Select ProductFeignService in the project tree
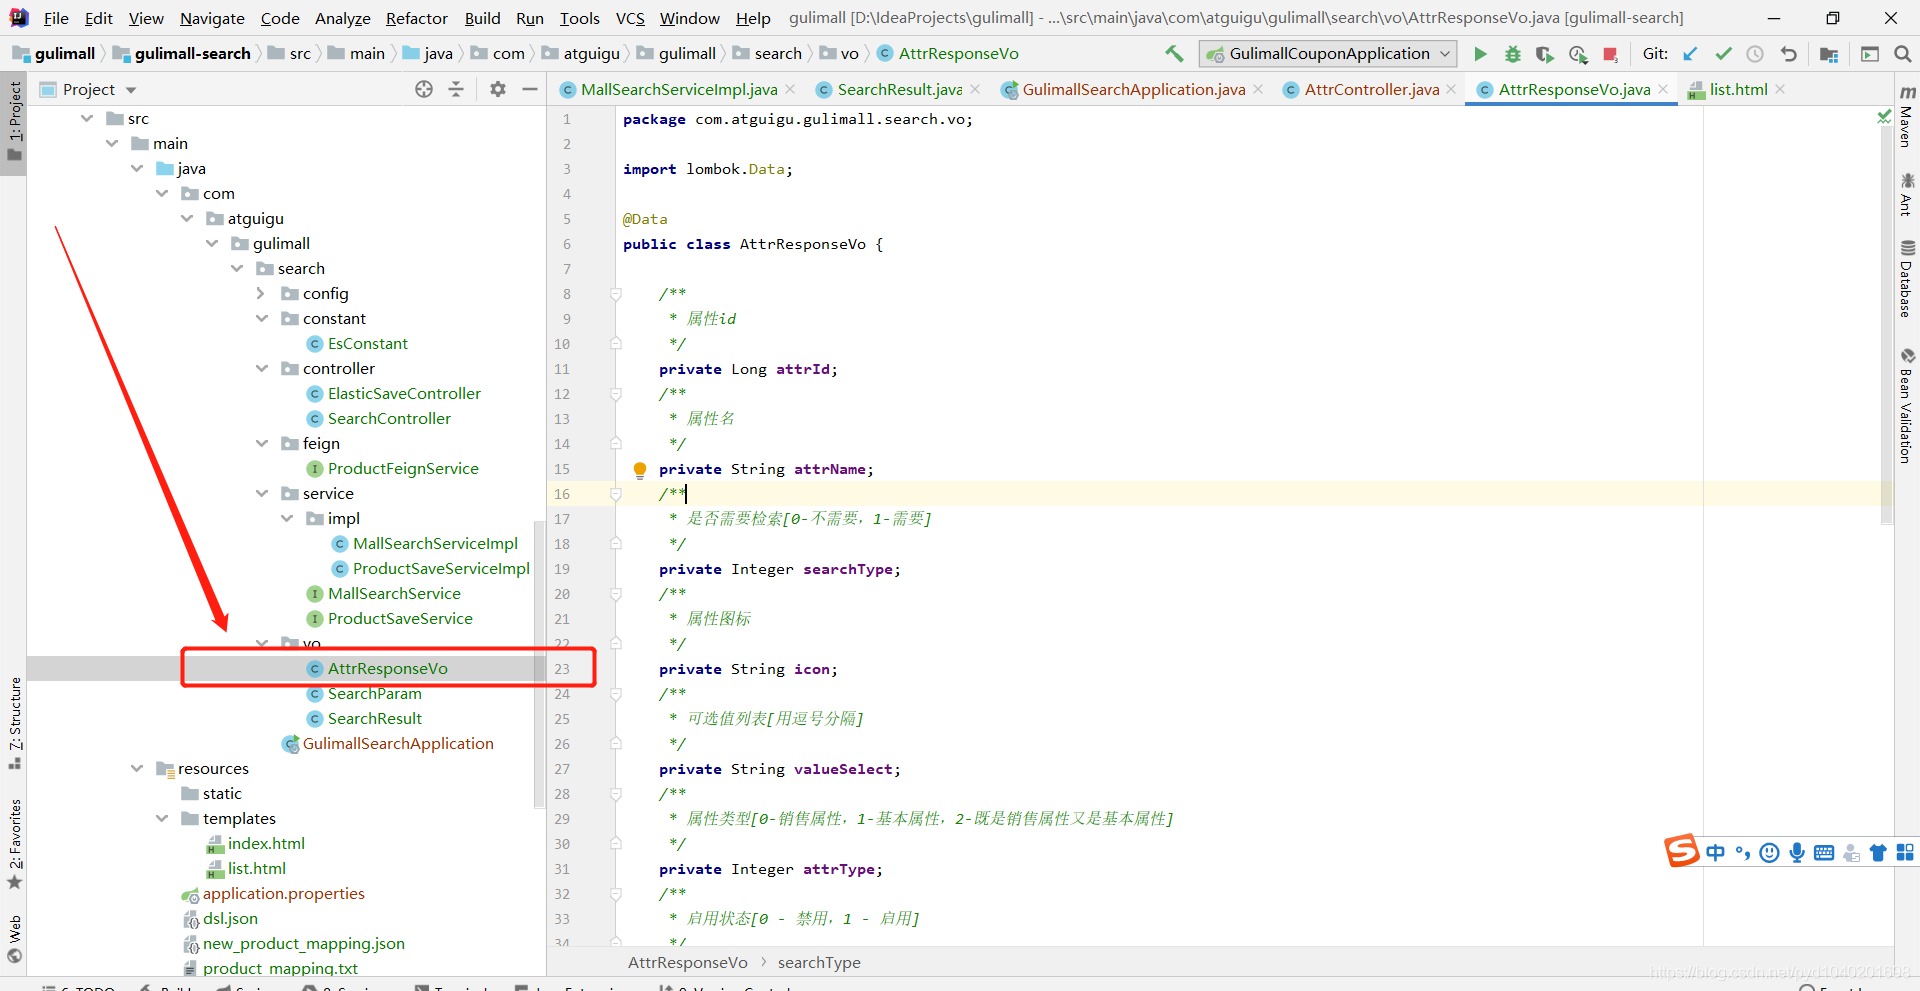1920x991 pixels. coord(403,468)
